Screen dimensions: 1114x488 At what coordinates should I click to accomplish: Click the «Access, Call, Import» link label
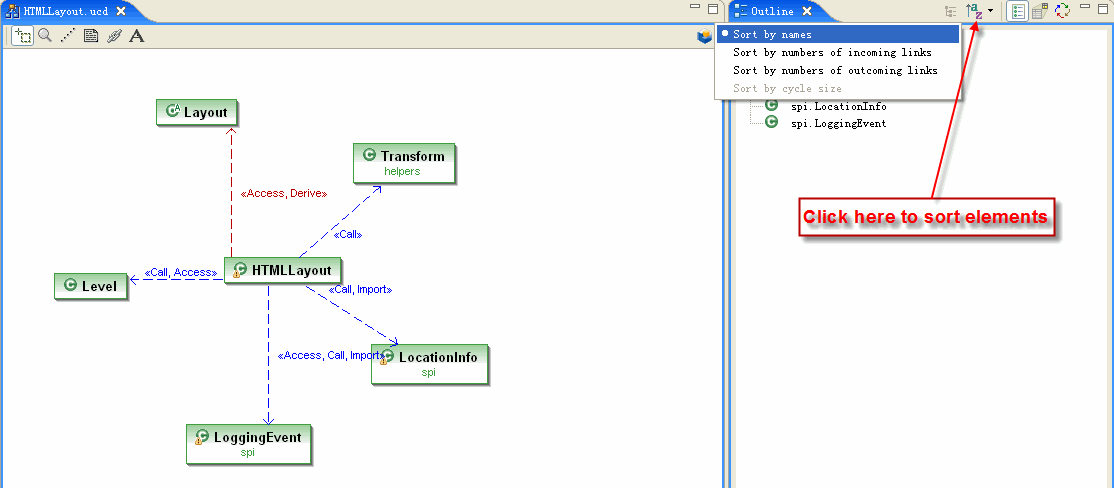[x=330, y=356]
